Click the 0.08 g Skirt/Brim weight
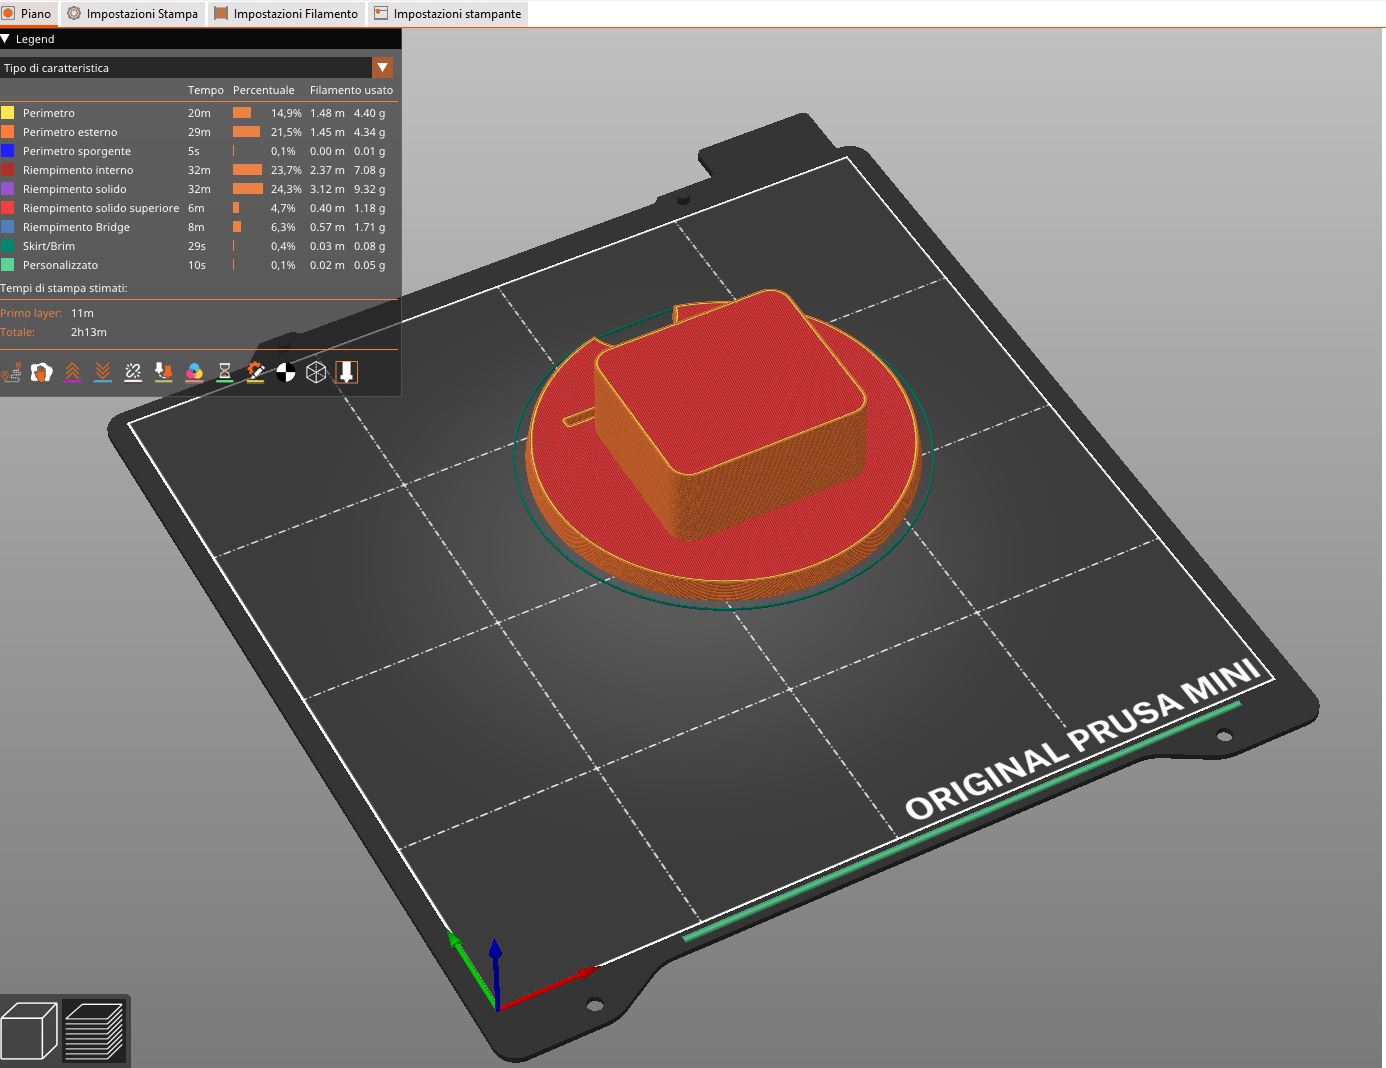 click(369, 246)
